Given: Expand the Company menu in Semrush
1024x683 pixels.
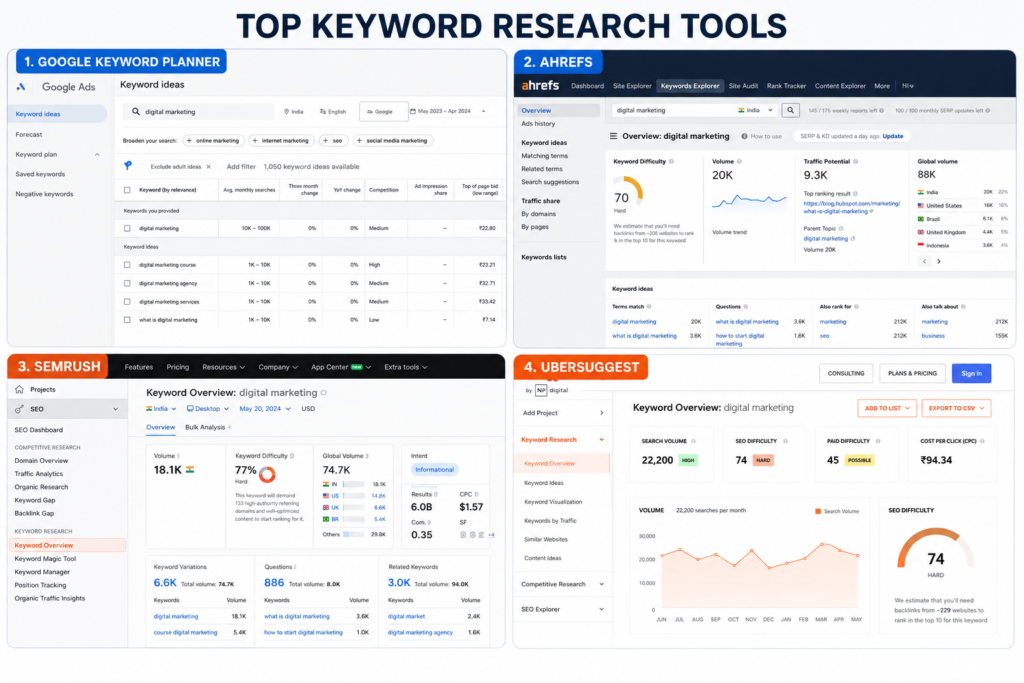Looking at the screenshot, I should click(x=278, y=367).
